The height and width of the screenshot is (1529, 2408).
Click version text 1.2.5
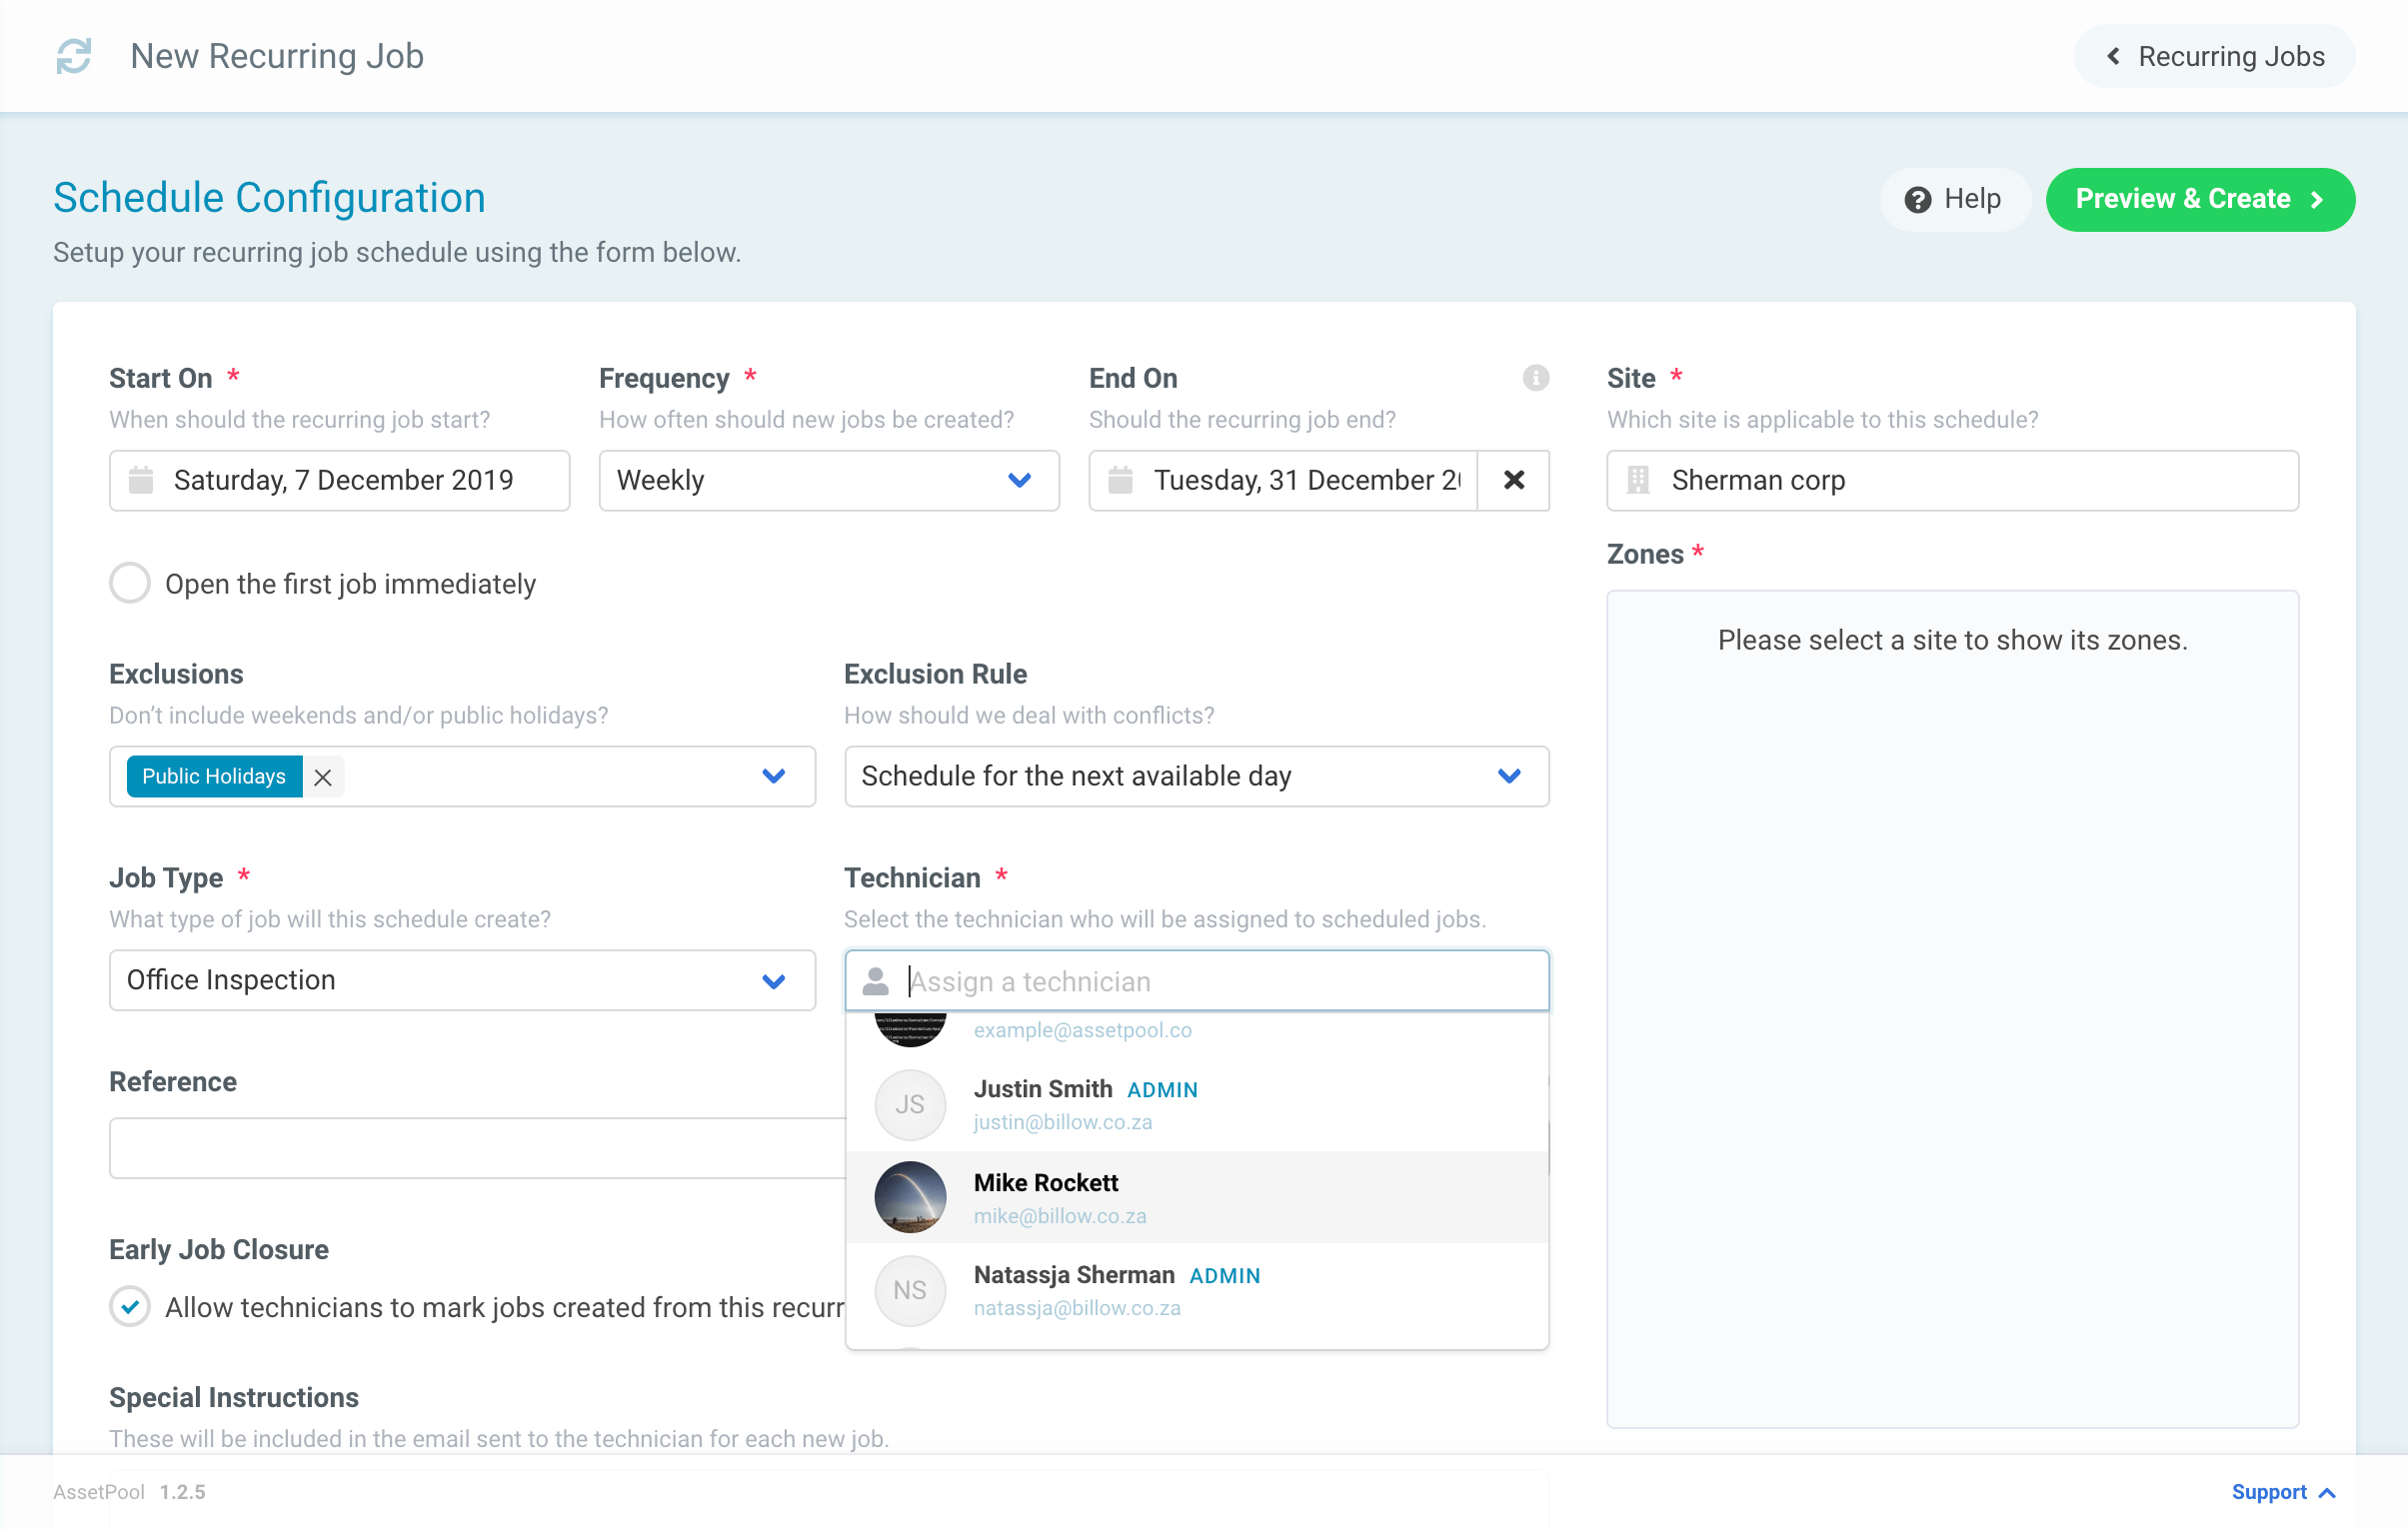(x=183, y=1492)
